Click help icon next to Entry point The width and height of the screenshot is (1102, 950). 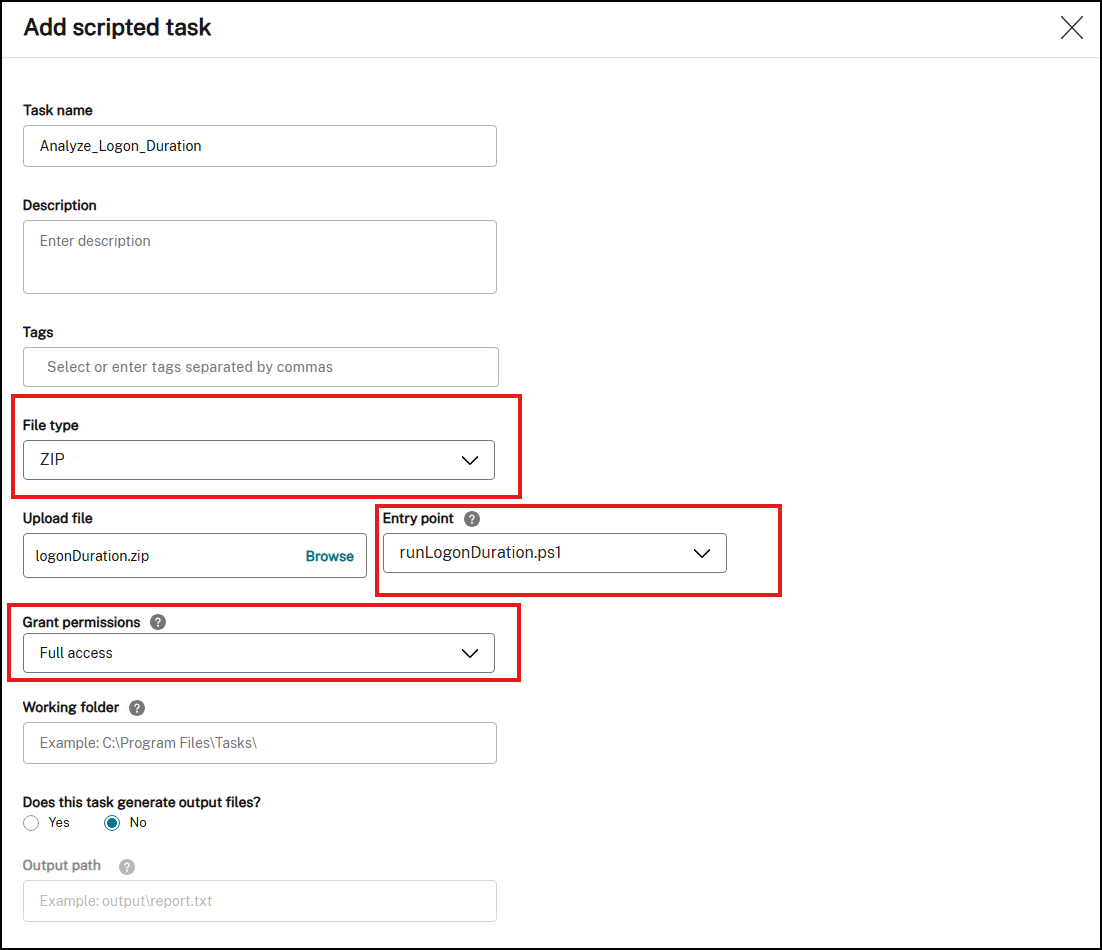pyautogui.click(x=472, y=519)
